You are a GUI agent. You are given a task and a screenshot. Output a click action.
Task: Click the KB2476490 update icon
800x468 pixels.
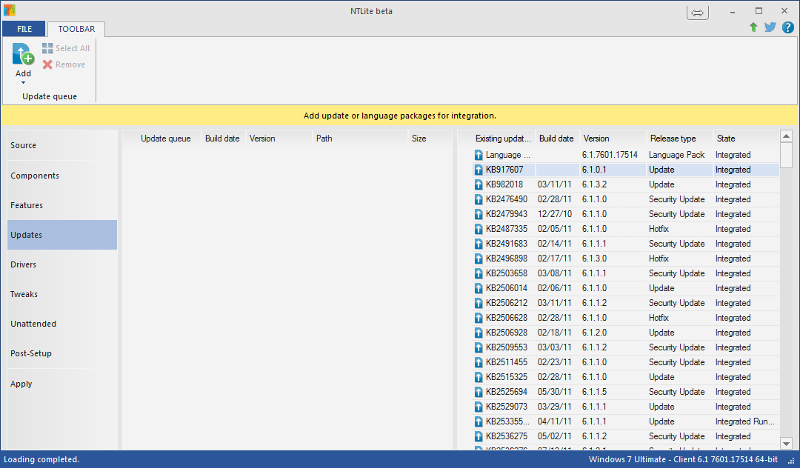479,199
